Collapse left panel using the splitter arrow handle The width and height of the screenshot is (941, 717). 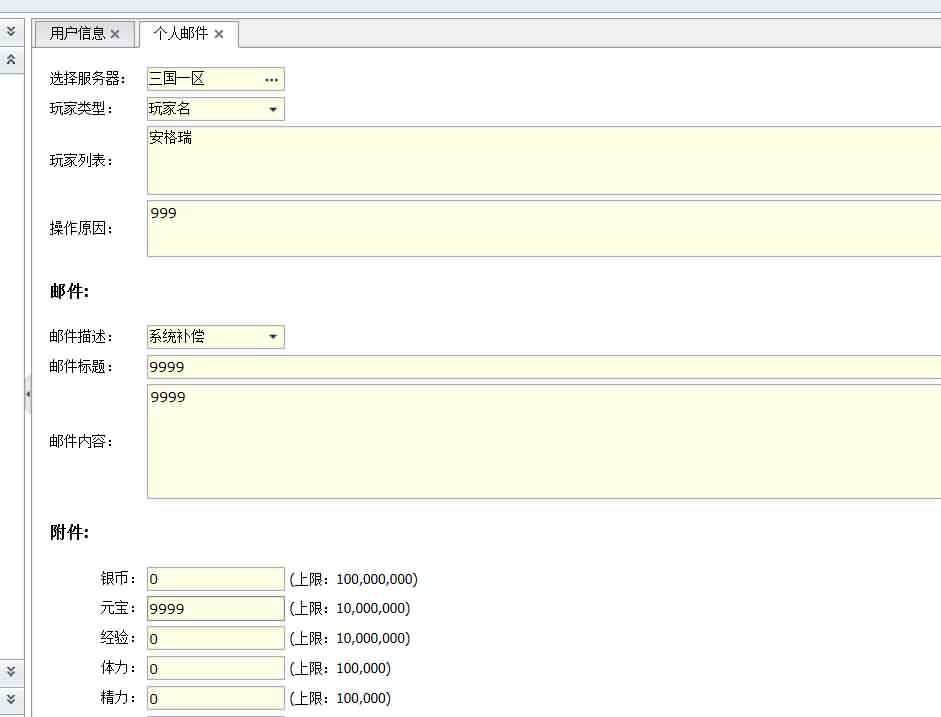click(x=28, y=395)
